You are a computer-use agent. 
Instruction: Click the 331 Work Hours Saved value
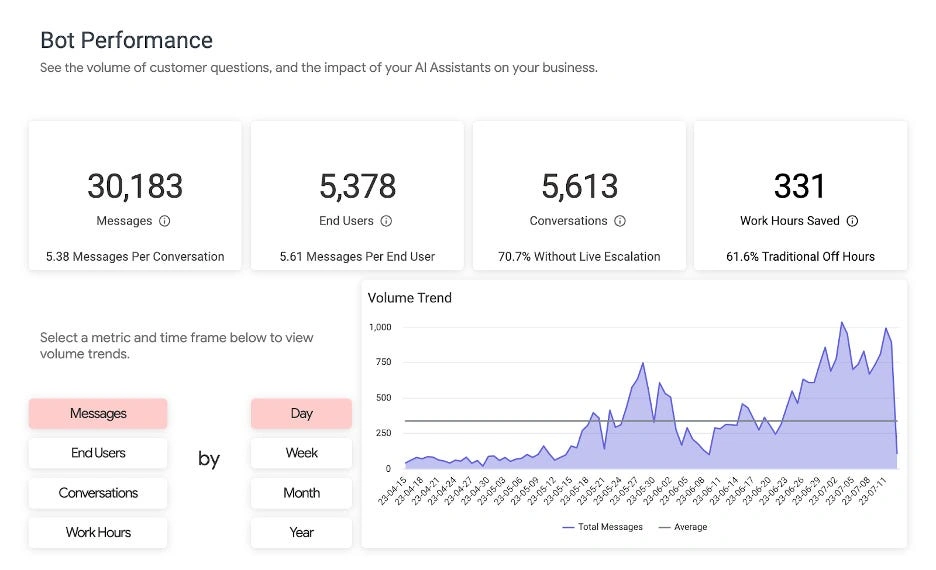tap(800, 186)
